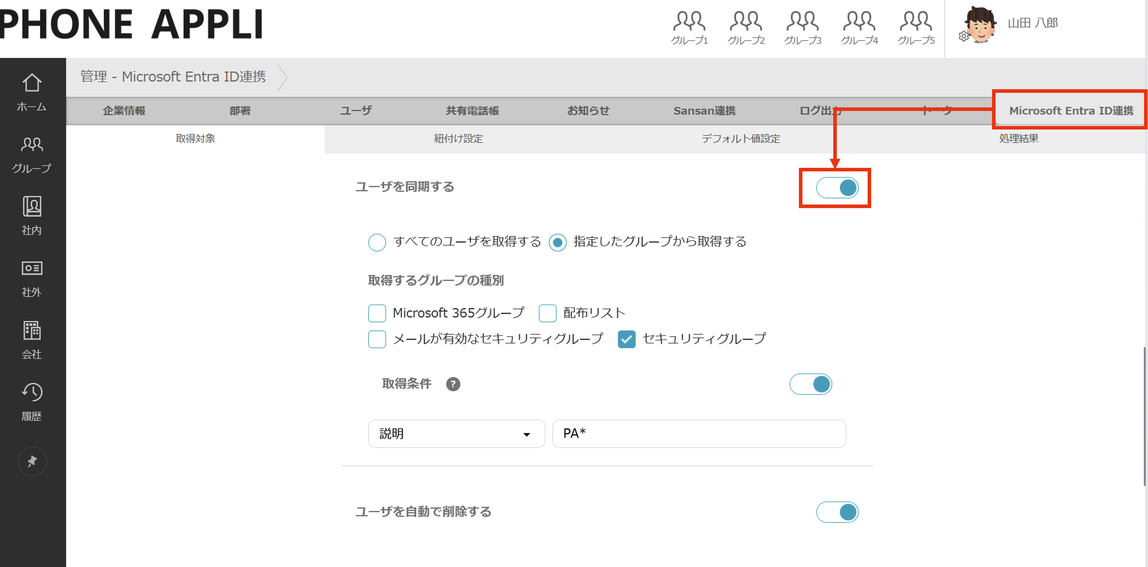Viewport: 1148px width, 567px height.
Task: Click 管理 - Microsoft Entra ID連携 breadcrumb
Action: coord(173,76)
